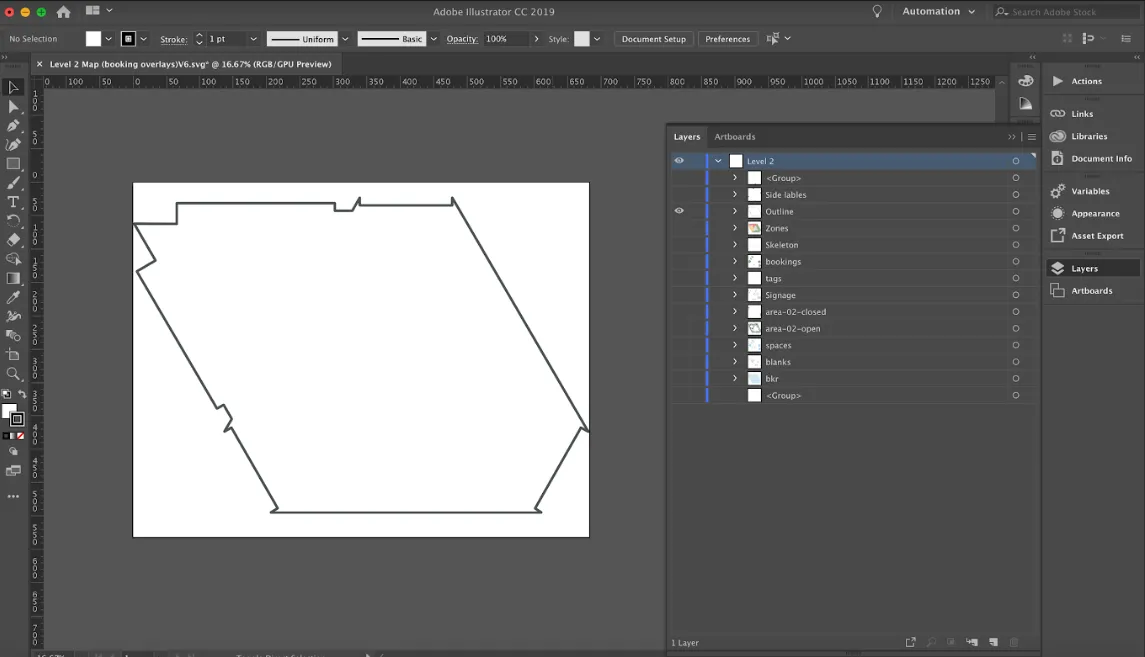
Task: Choose the Rectangle tool
Action: point(13,164)
